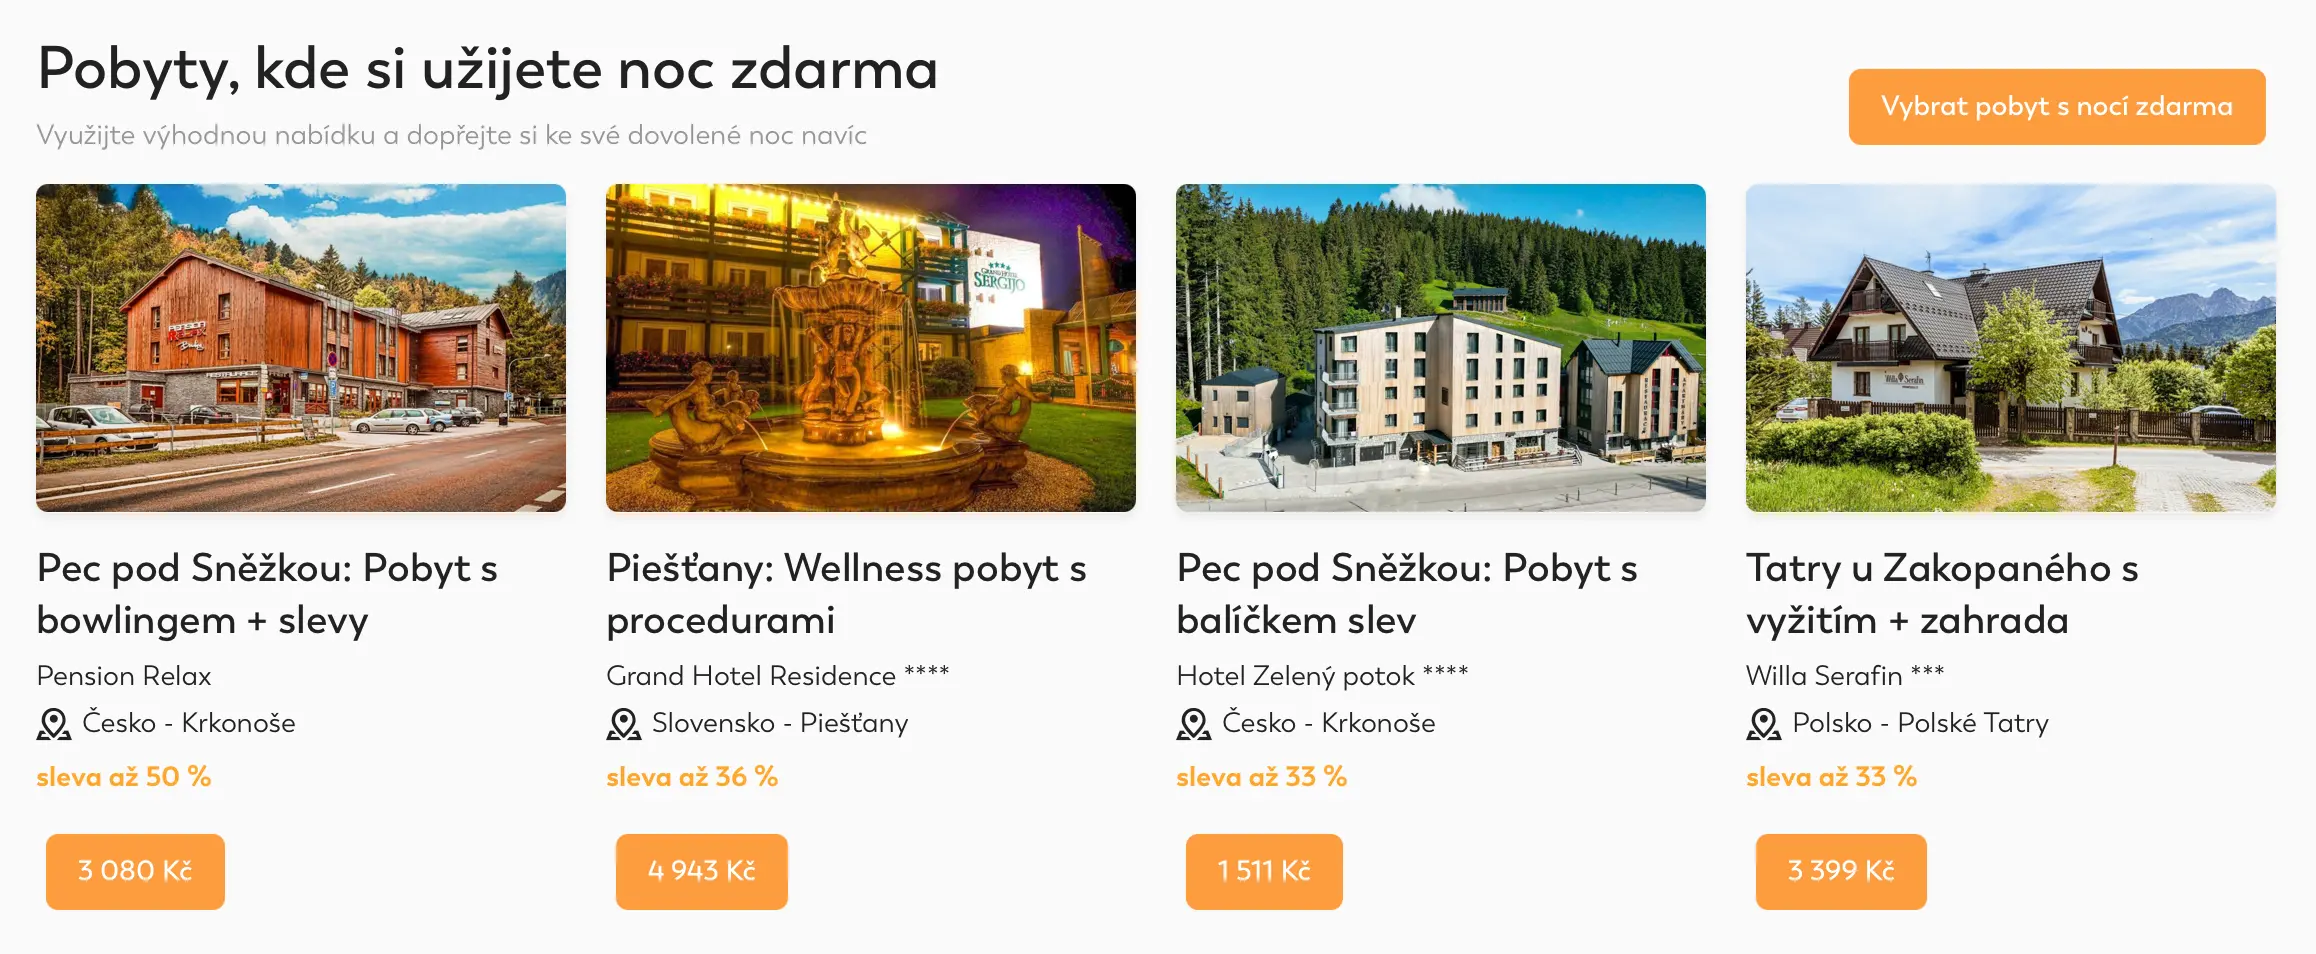The height and width of the screenshot is (954, 2316).
Task: Open Pec pod Sněžkou balíčkem slev title
Action: pyautogui.click(x=1407, y=594)
